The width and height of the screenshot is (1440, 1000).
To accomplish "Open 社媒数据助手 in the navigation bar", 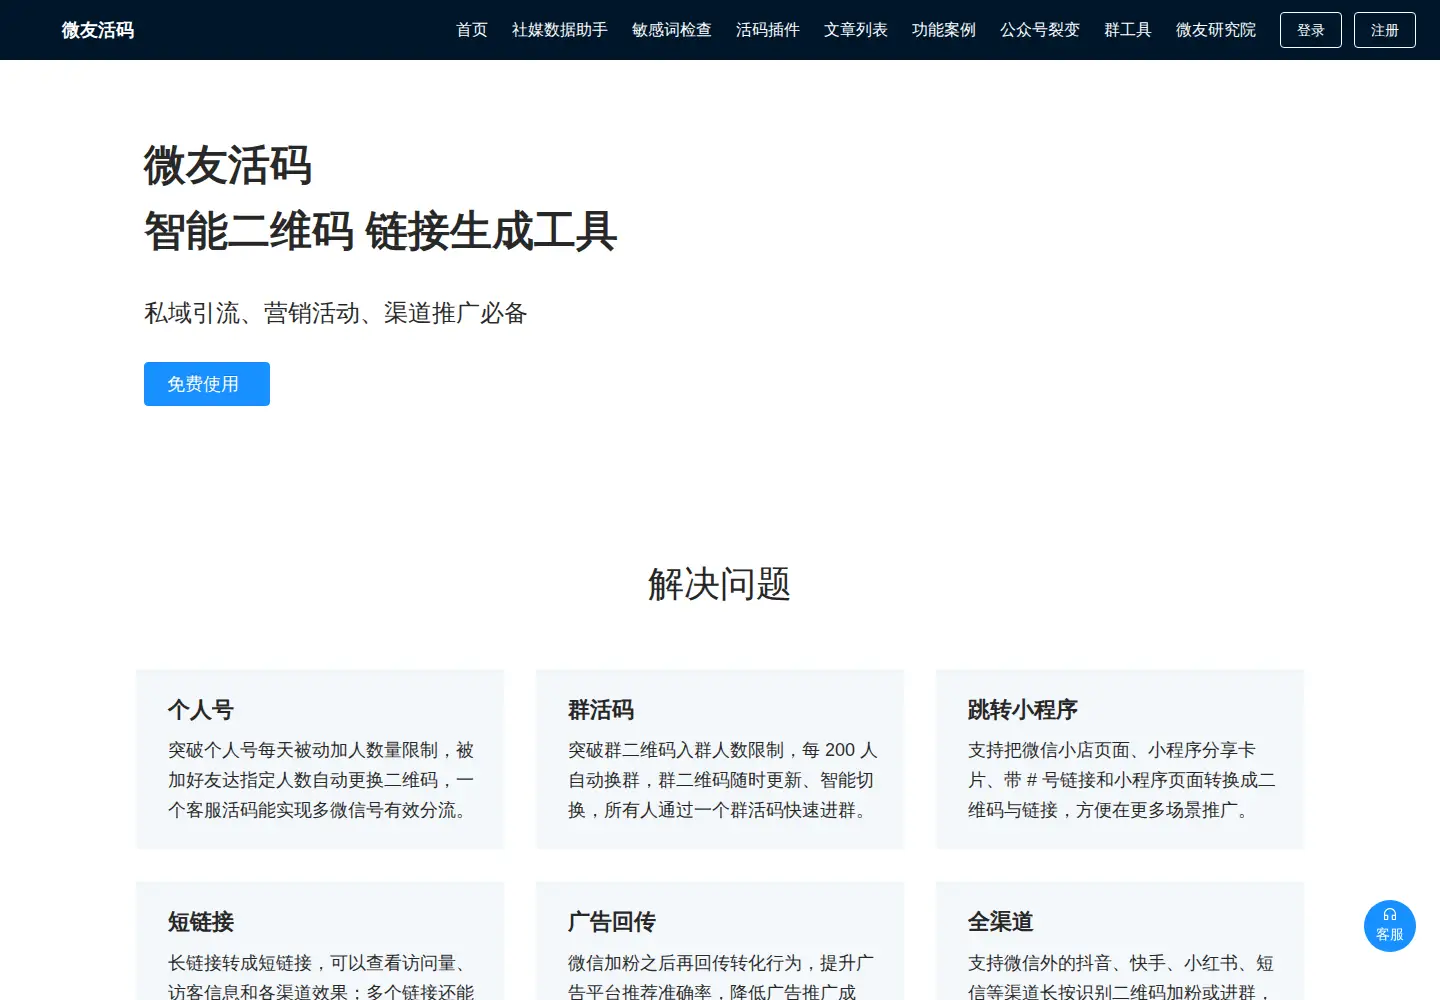I will tap(560, 30).
